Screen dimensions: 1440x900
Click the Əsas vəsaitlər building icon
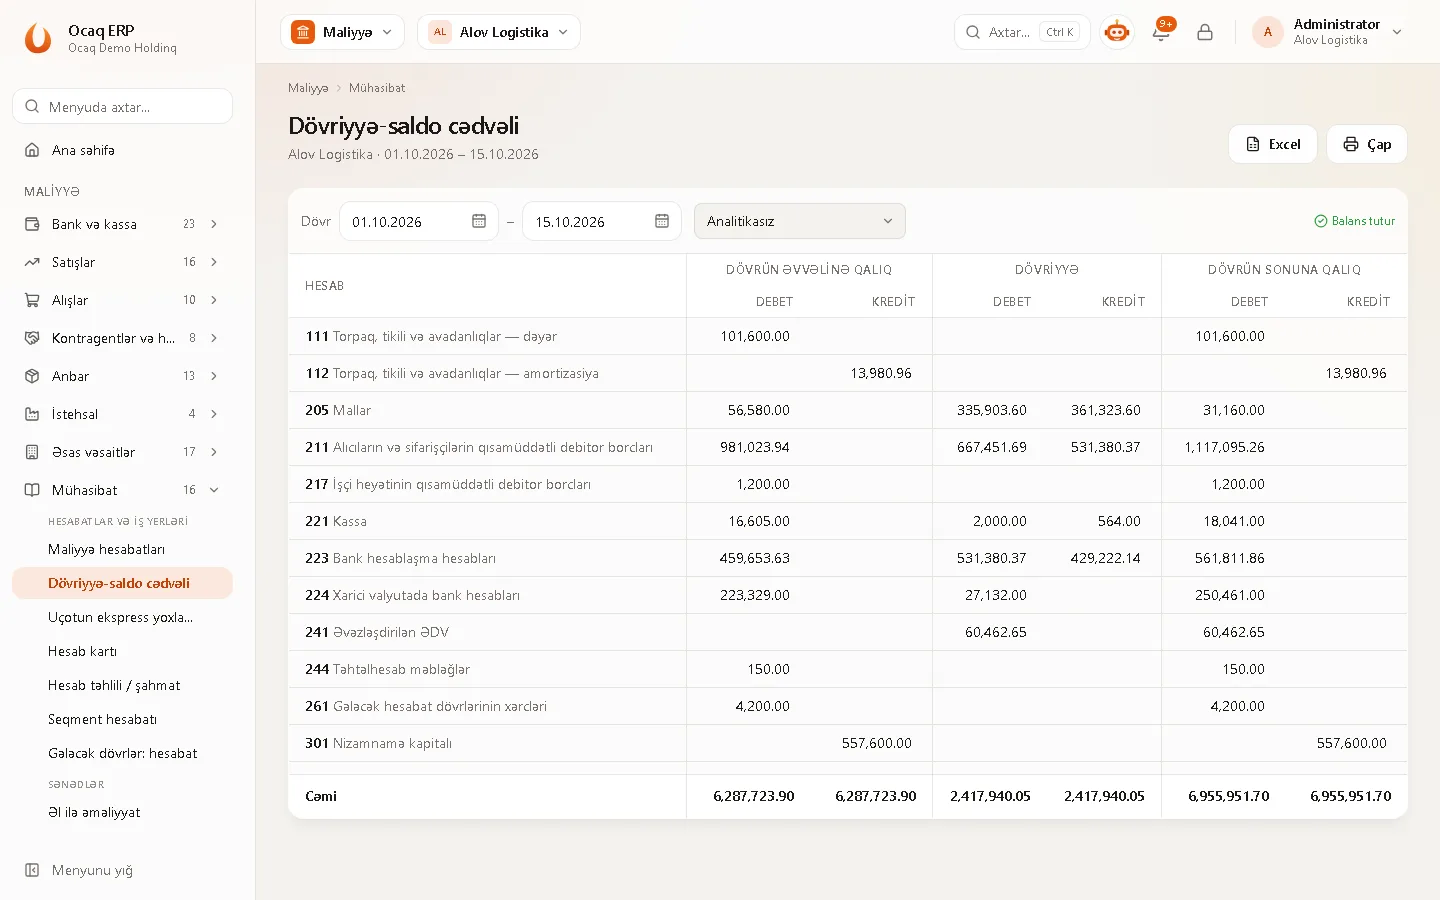[32, 452]
